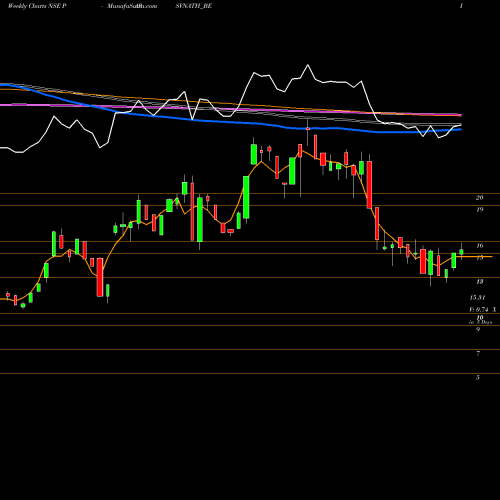The height and width of the screenshot is (500, 500).
Task: Click the price axis label 5
Action: pos(478,378)
